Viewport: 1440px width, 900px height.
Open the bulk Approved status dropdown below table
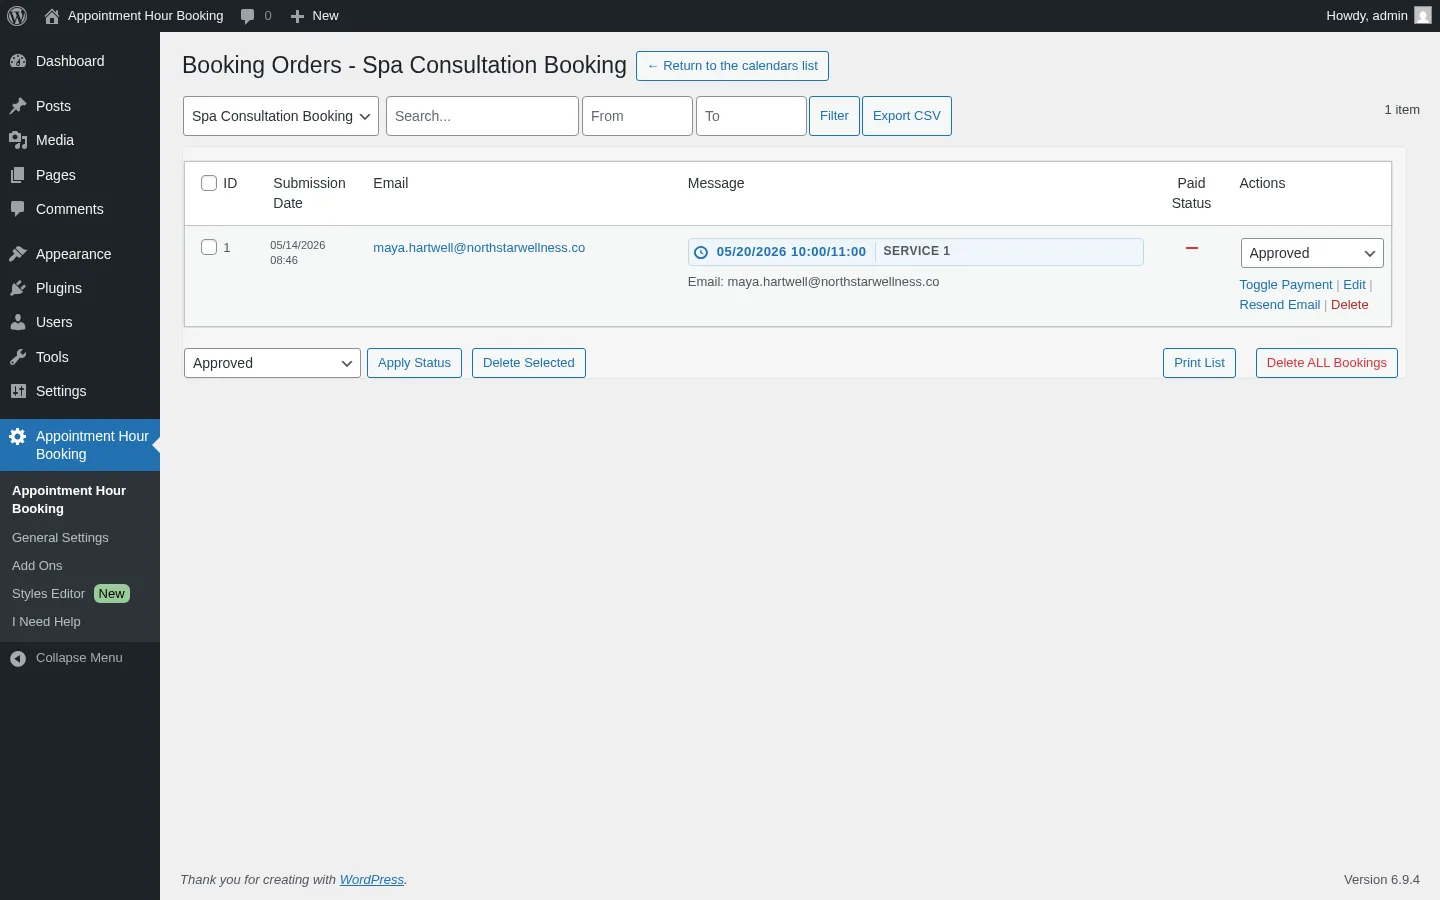(272, 363)
